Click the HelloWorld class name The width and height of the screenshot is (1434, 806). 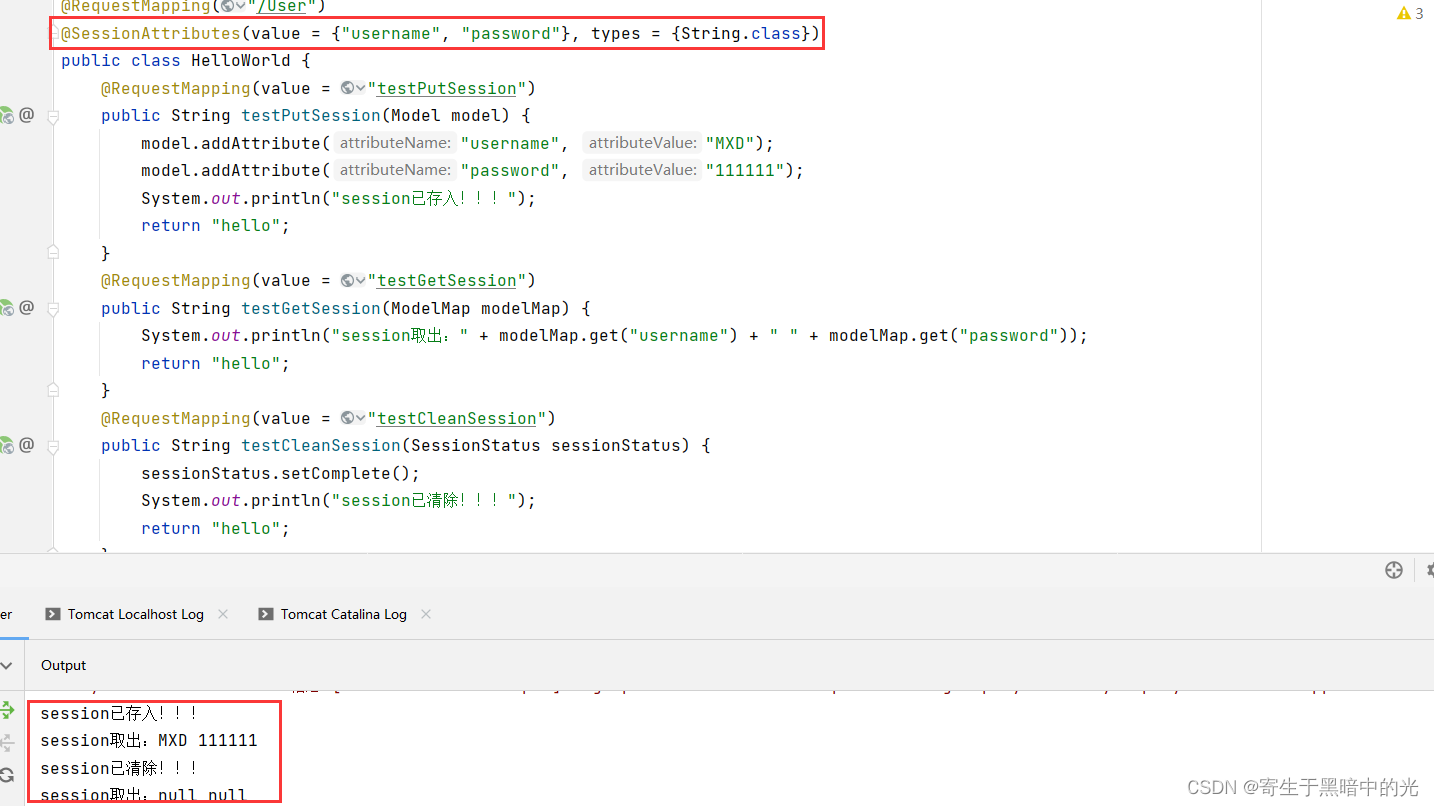pyautogui.click(x=241, y=60)
